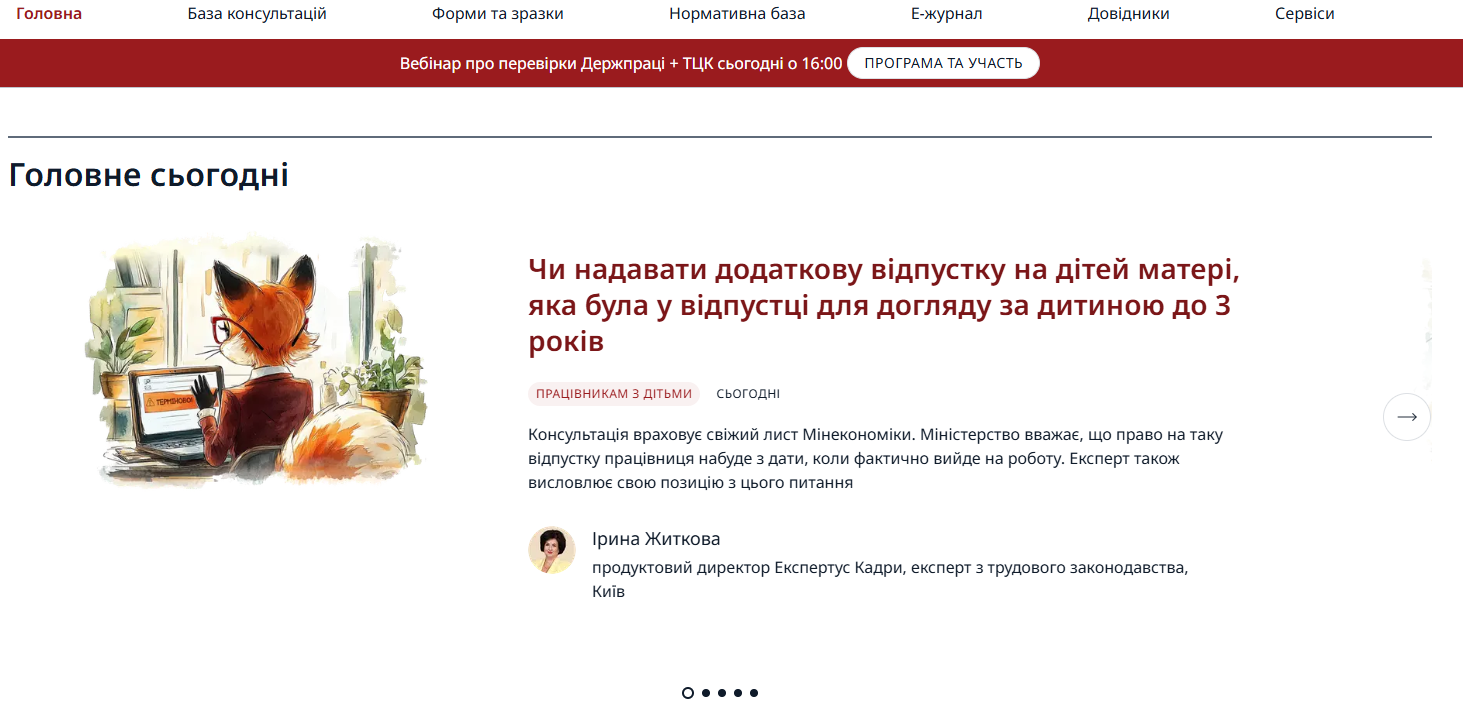Screen dimensions: 1463x715
Task: Expand the Форми та зразки menu
Action: 498,14
